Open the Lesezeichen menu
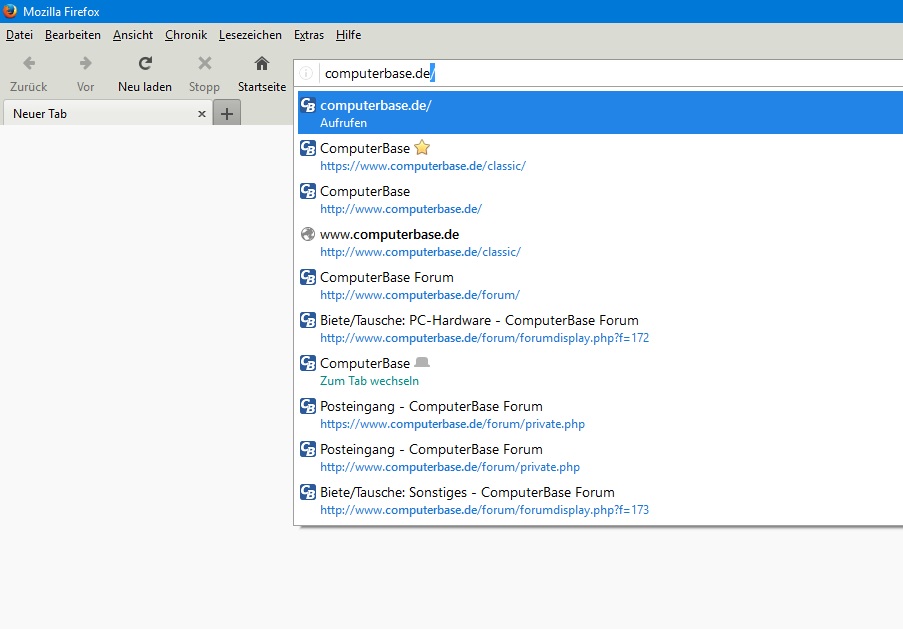 (251, 35)
